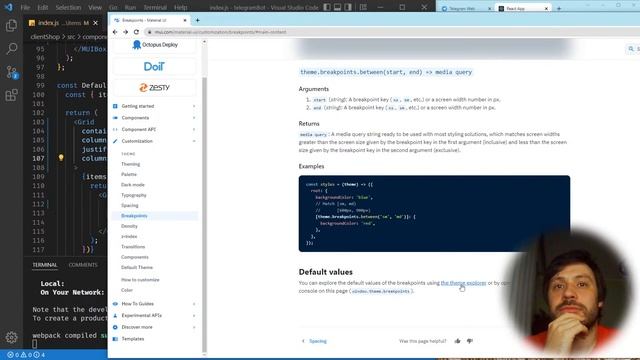The width and height of the screenshot is (640, 360).
Task: Switch to the COMMENTS panel tab
Action: pyautogui.click(x=83, y=265)
